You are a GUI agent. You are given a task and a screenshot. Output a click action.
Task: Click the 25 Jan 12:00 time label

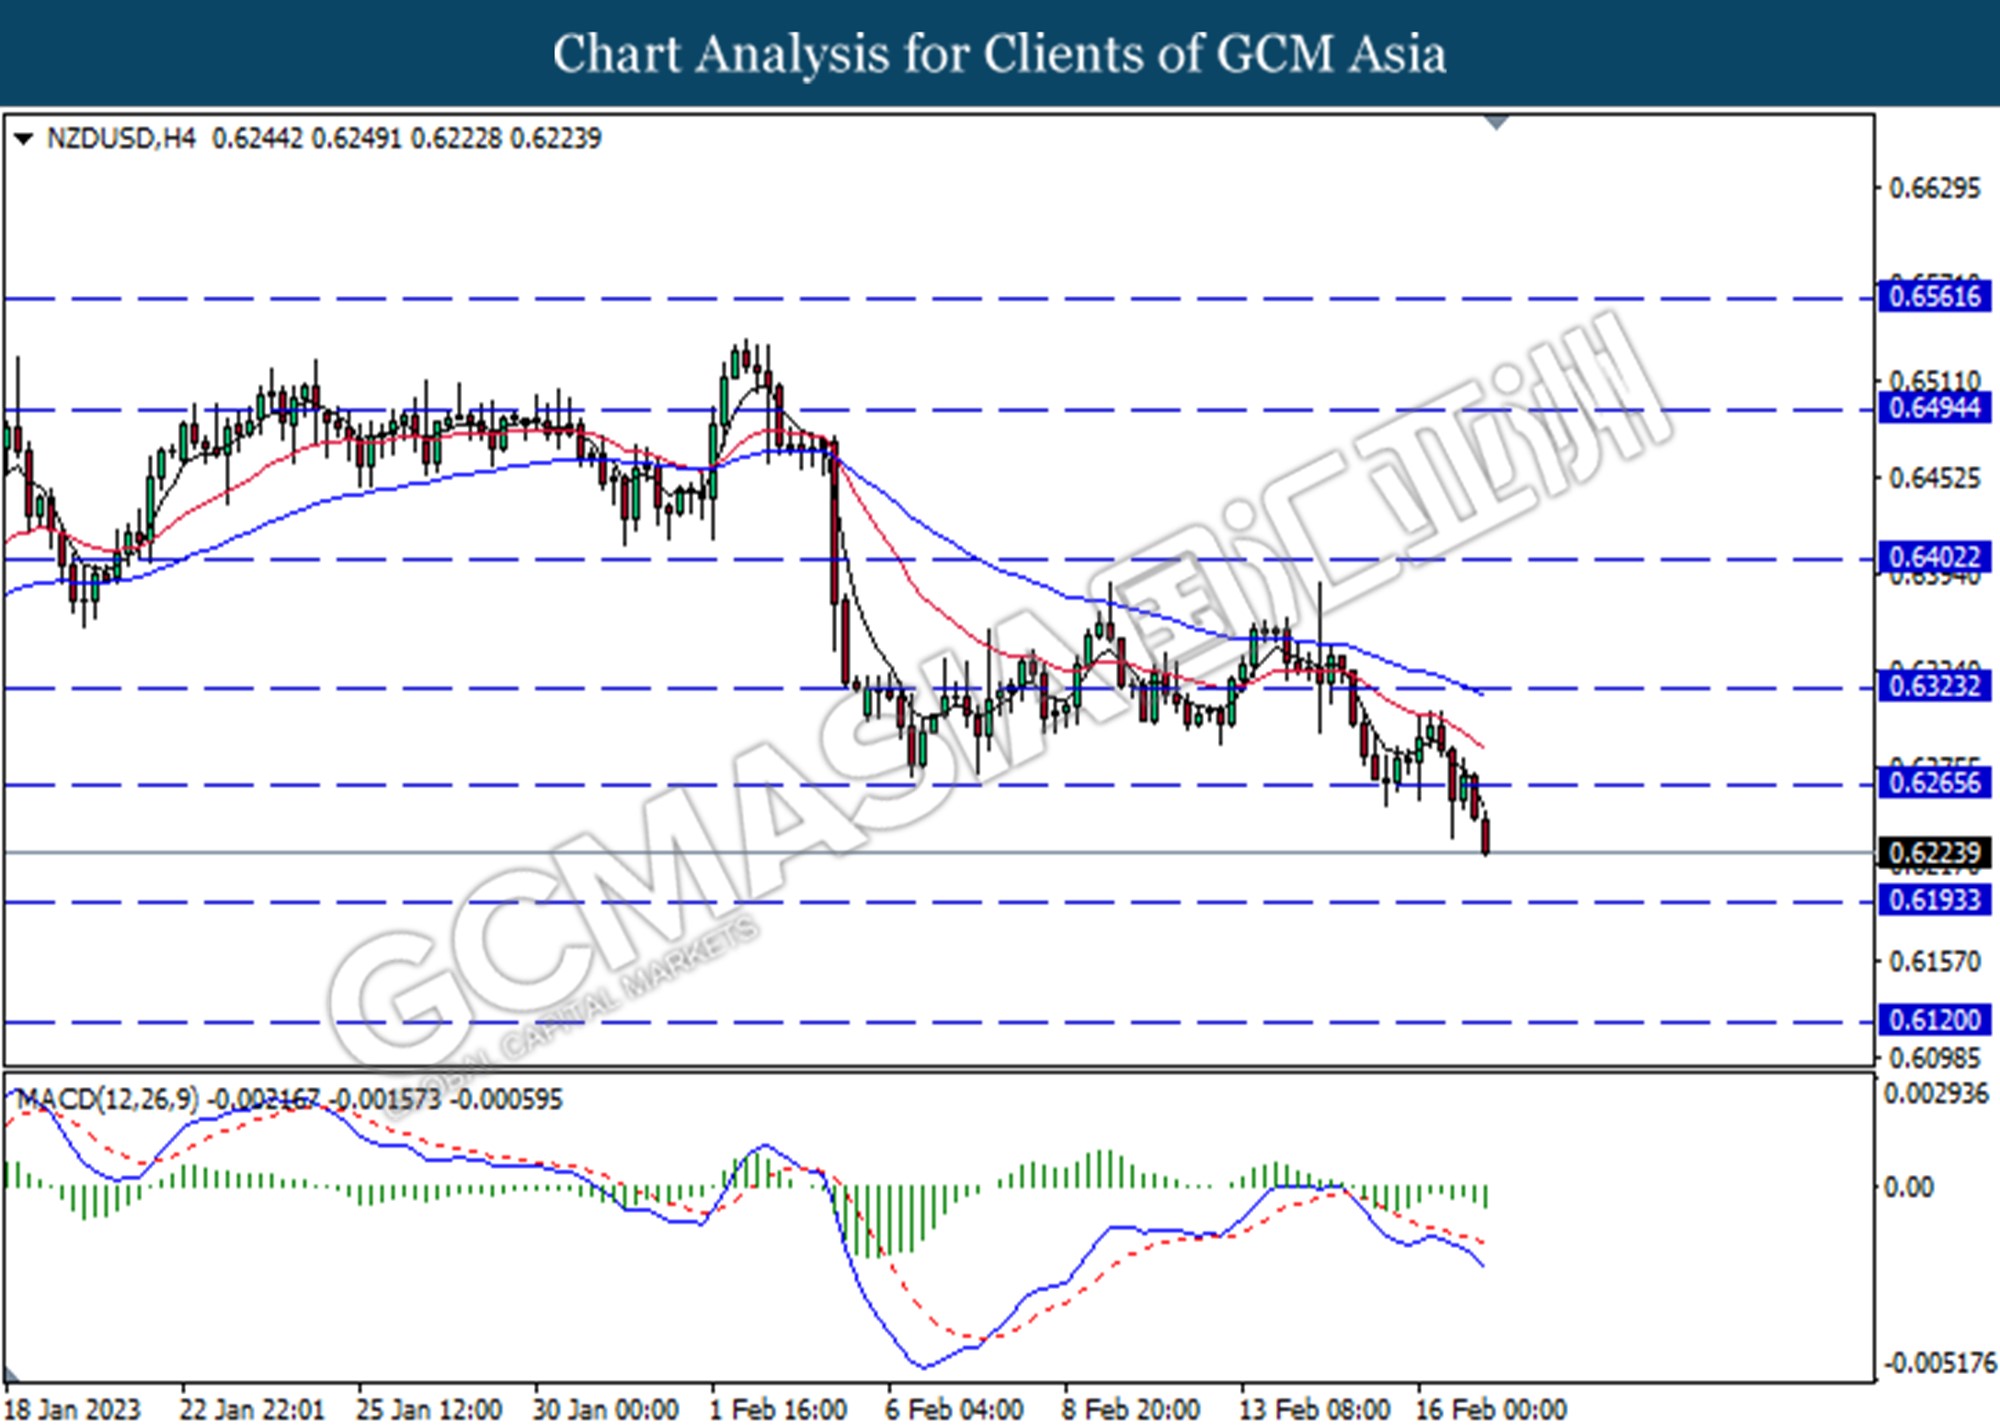[429, 1410]
